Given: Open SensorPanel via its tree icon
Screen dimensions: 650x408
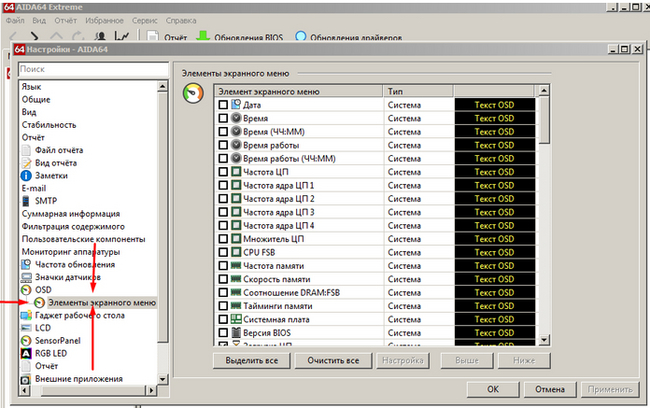Looking at the screenshot, I should tap(27, 340).
